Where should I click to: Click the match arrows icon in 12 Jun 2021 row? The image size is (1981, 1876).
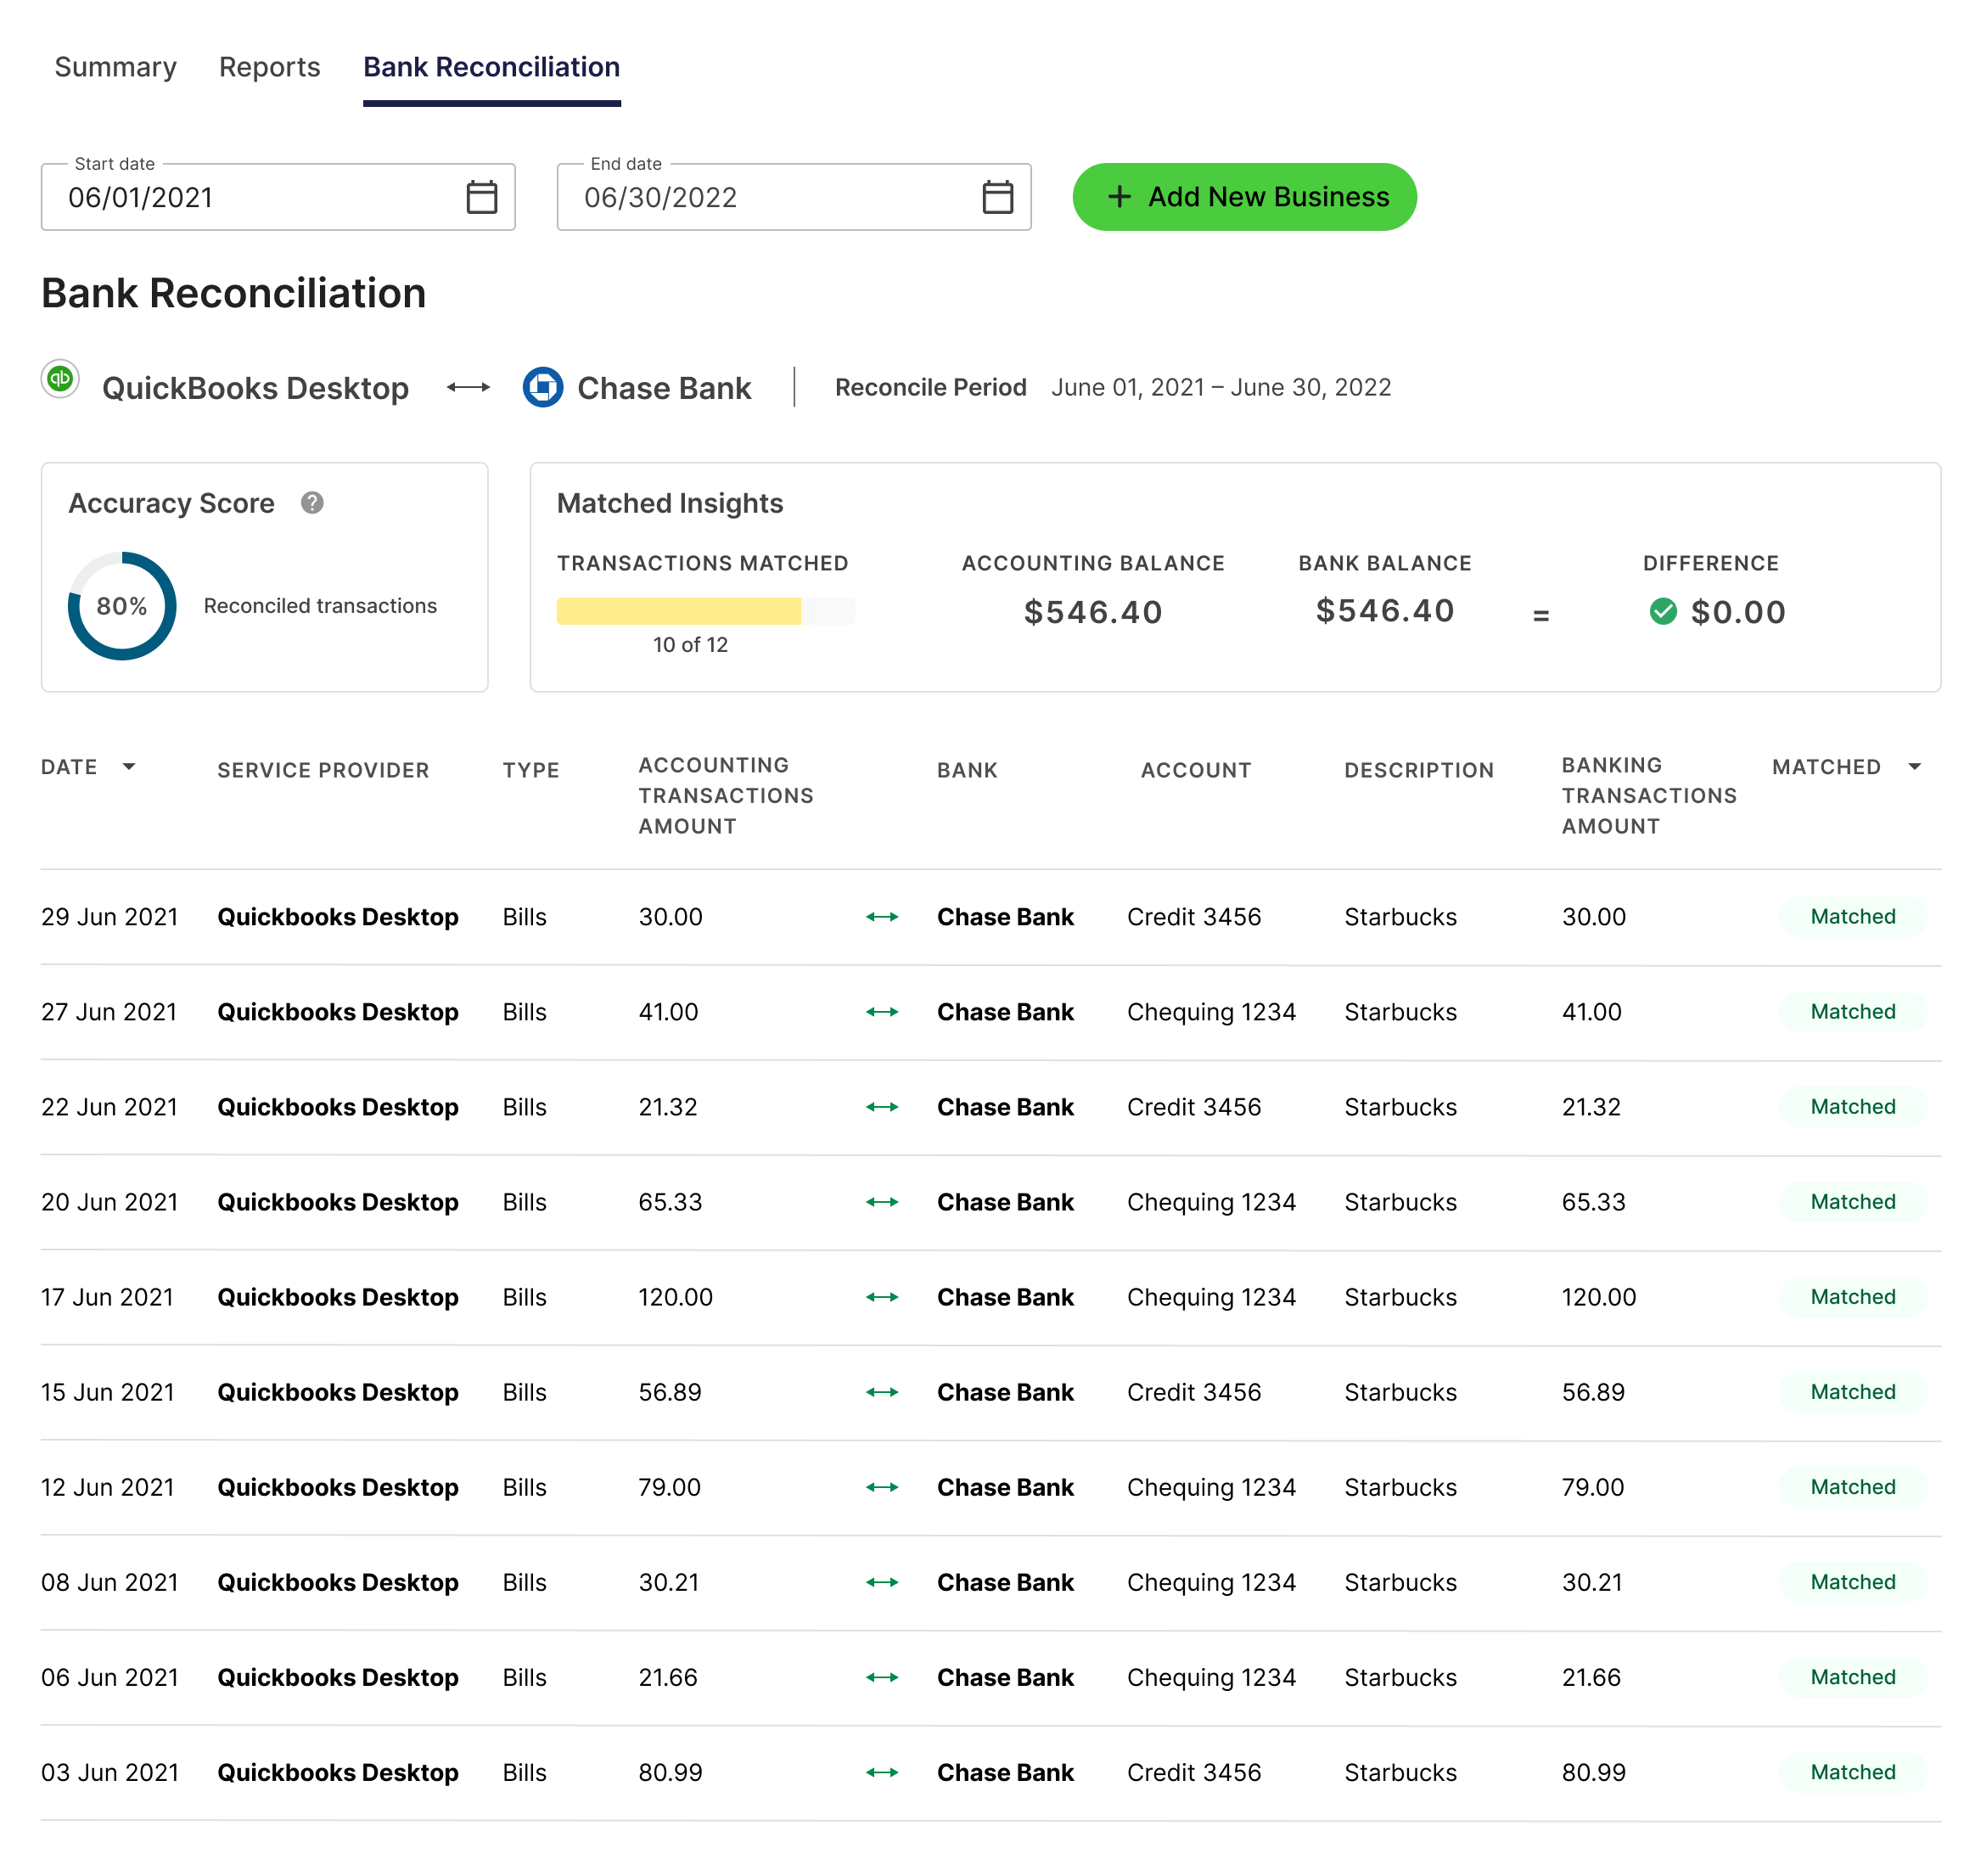click(882, 1487)
